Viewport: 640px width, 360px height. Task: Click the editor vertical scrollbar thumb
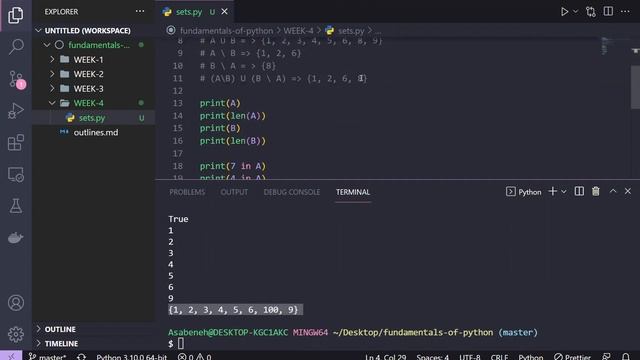pyautogui.click(x=635, y=87)
